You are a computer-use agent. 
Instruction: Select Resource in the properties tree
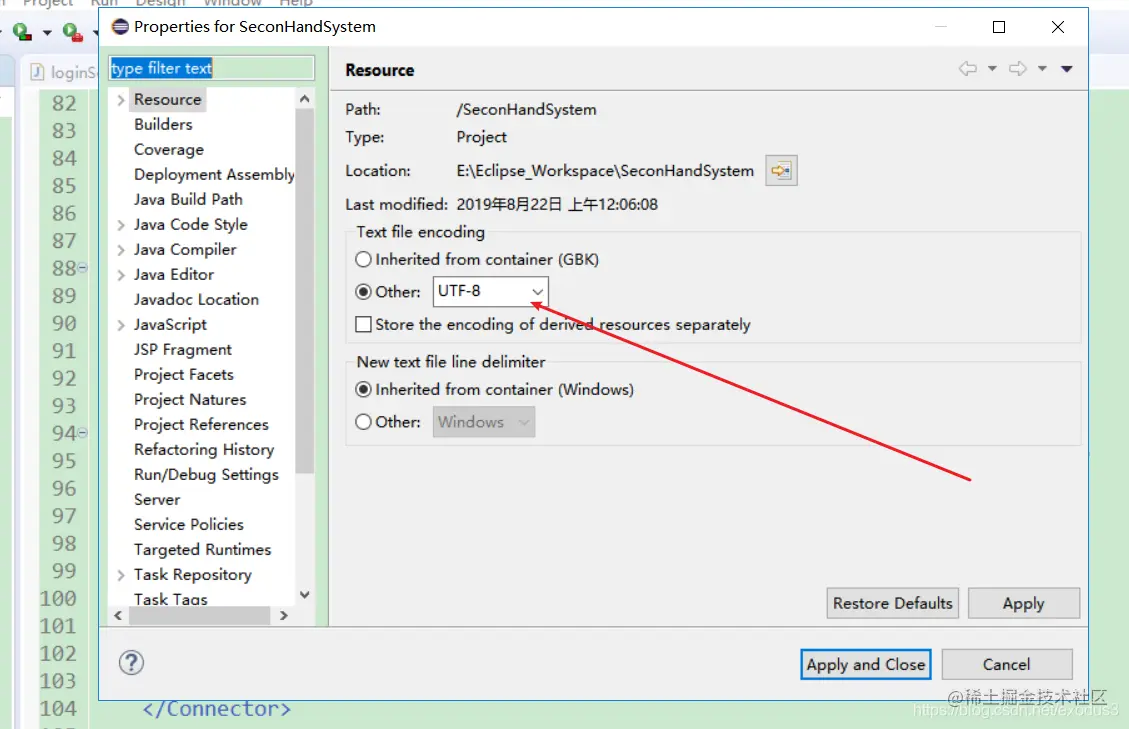(x=168, y=99)
